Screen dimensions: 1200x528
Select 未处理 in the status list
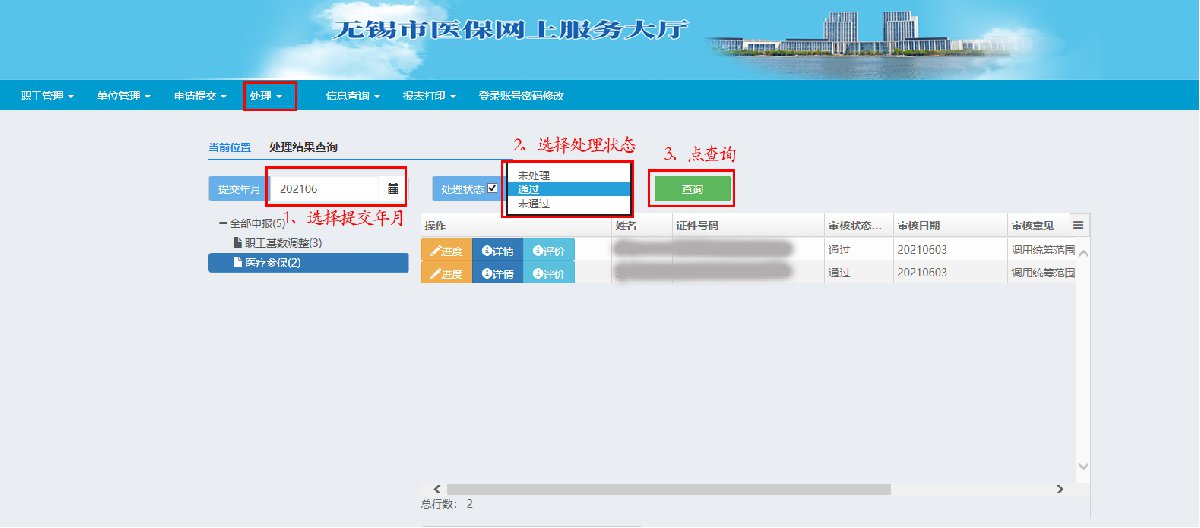(x=535, y=175)
